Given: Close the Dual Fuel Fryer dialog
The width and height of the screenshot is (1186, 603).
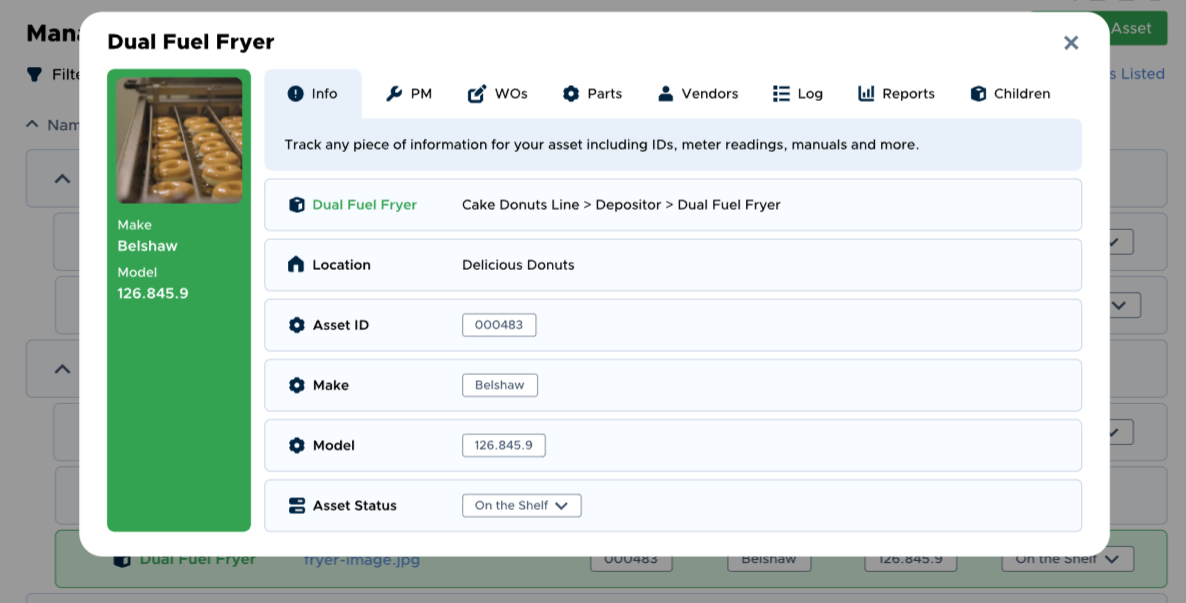Looking at the screenshot, I should click(1071, 43).
